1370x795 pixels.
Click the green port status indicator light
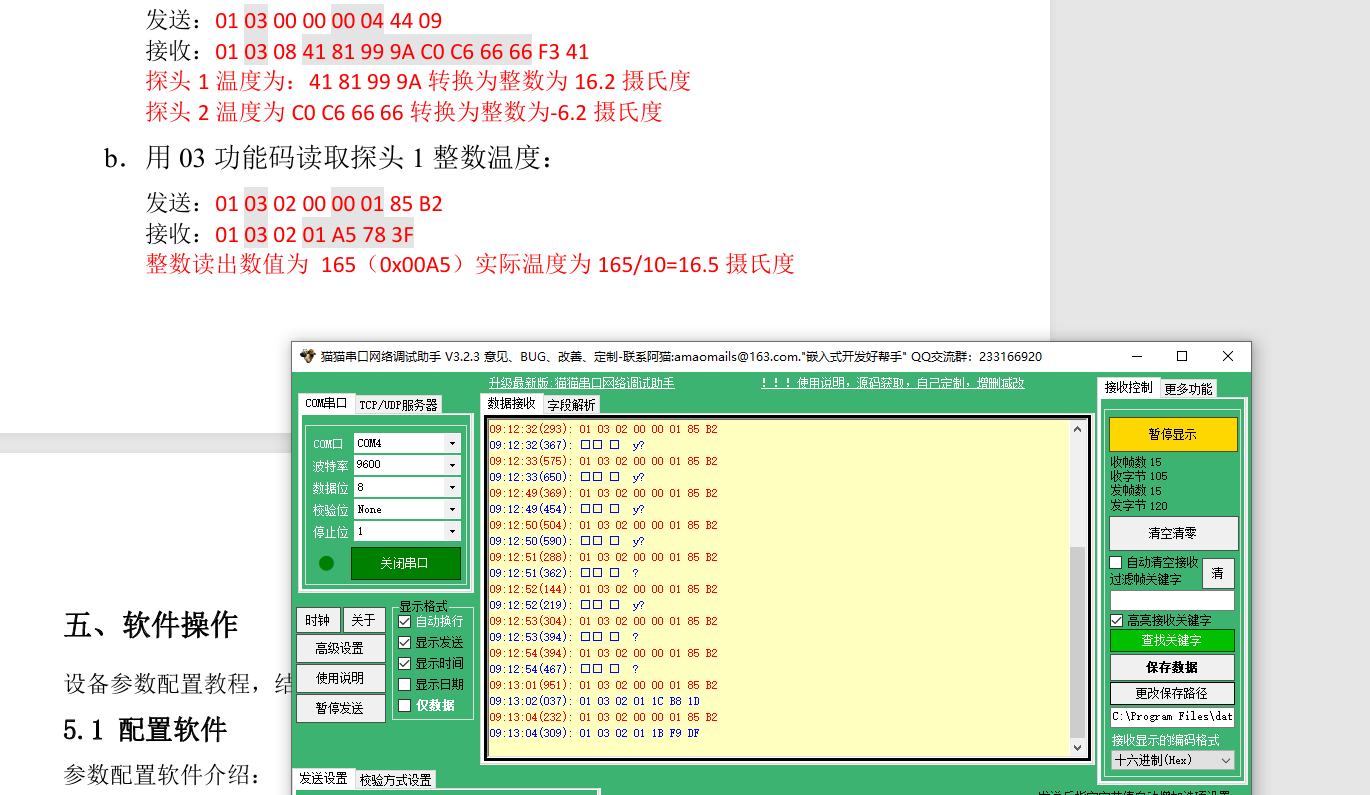[326, 563]
